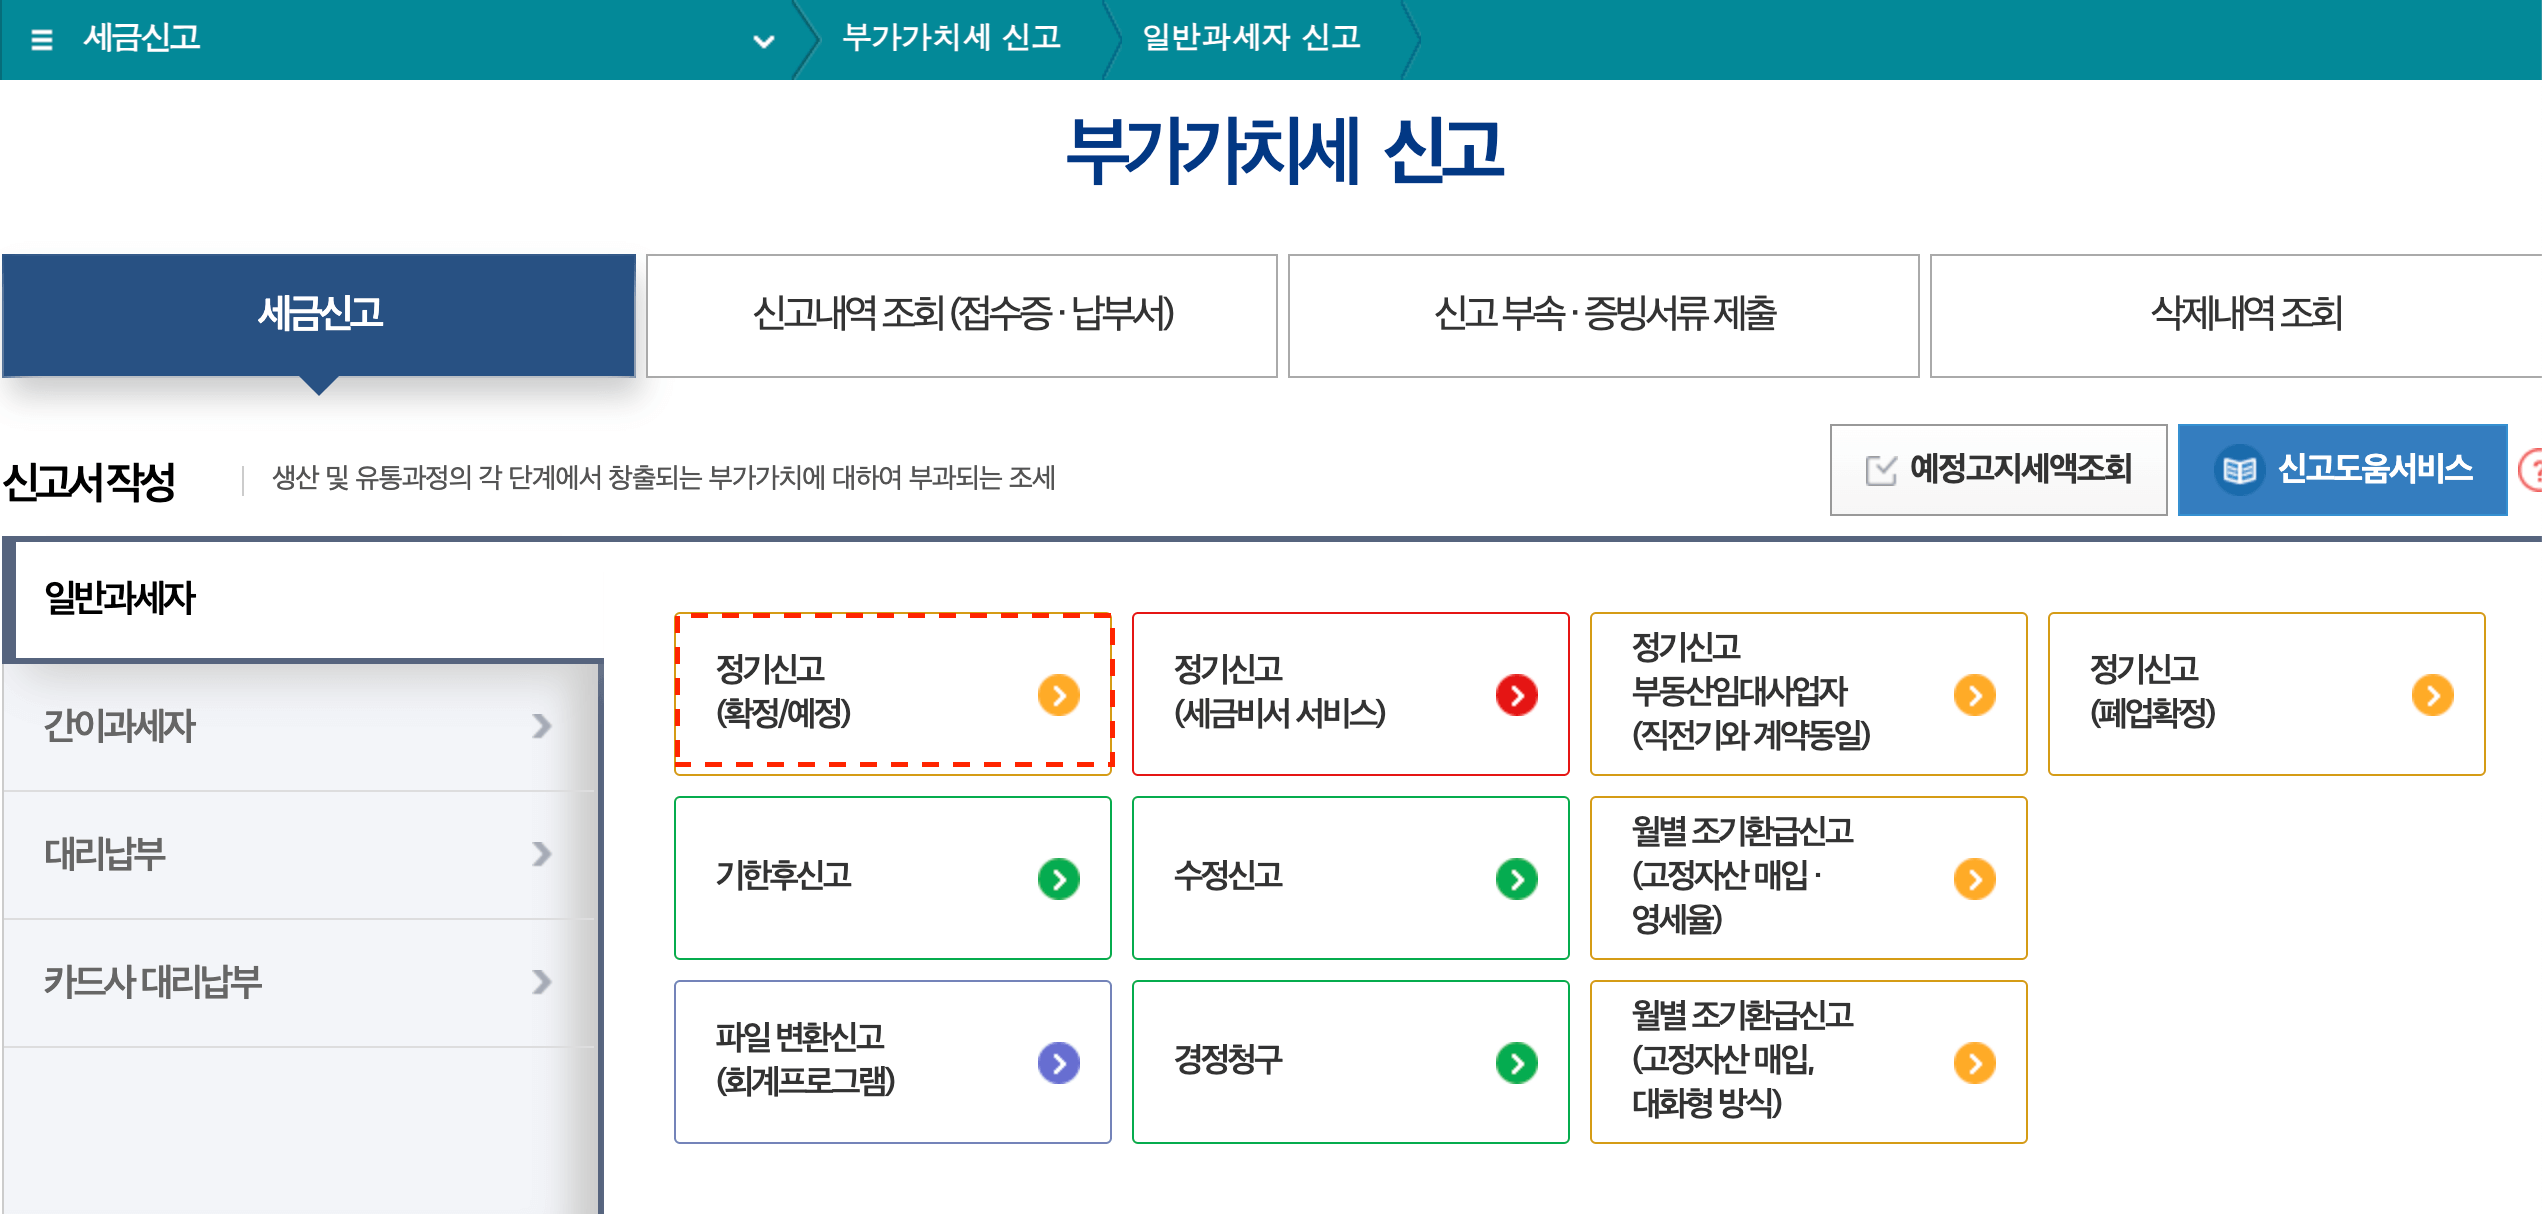
Task: Click the 부가가치세 신고 breadcrumb item
Action: point(953,40)
